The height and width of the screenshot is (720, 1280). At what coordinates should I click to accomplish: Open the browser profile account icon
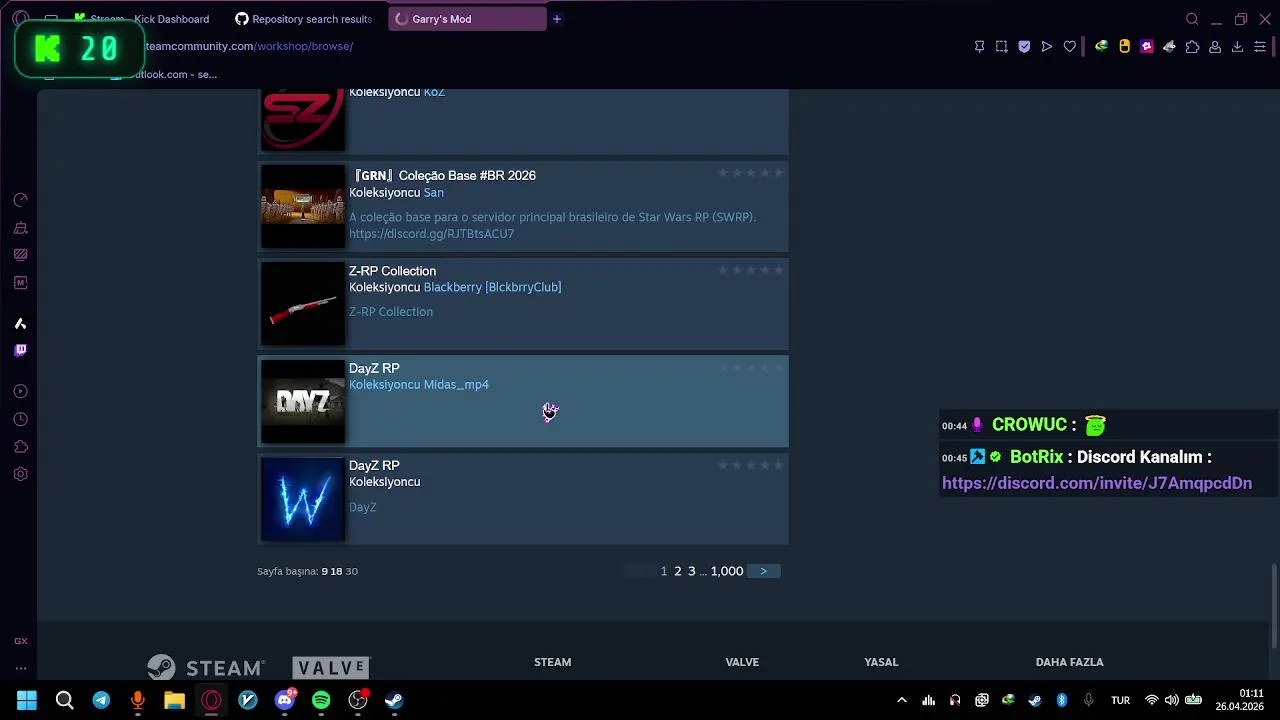pyautogui.click(x=1215, y=46)
